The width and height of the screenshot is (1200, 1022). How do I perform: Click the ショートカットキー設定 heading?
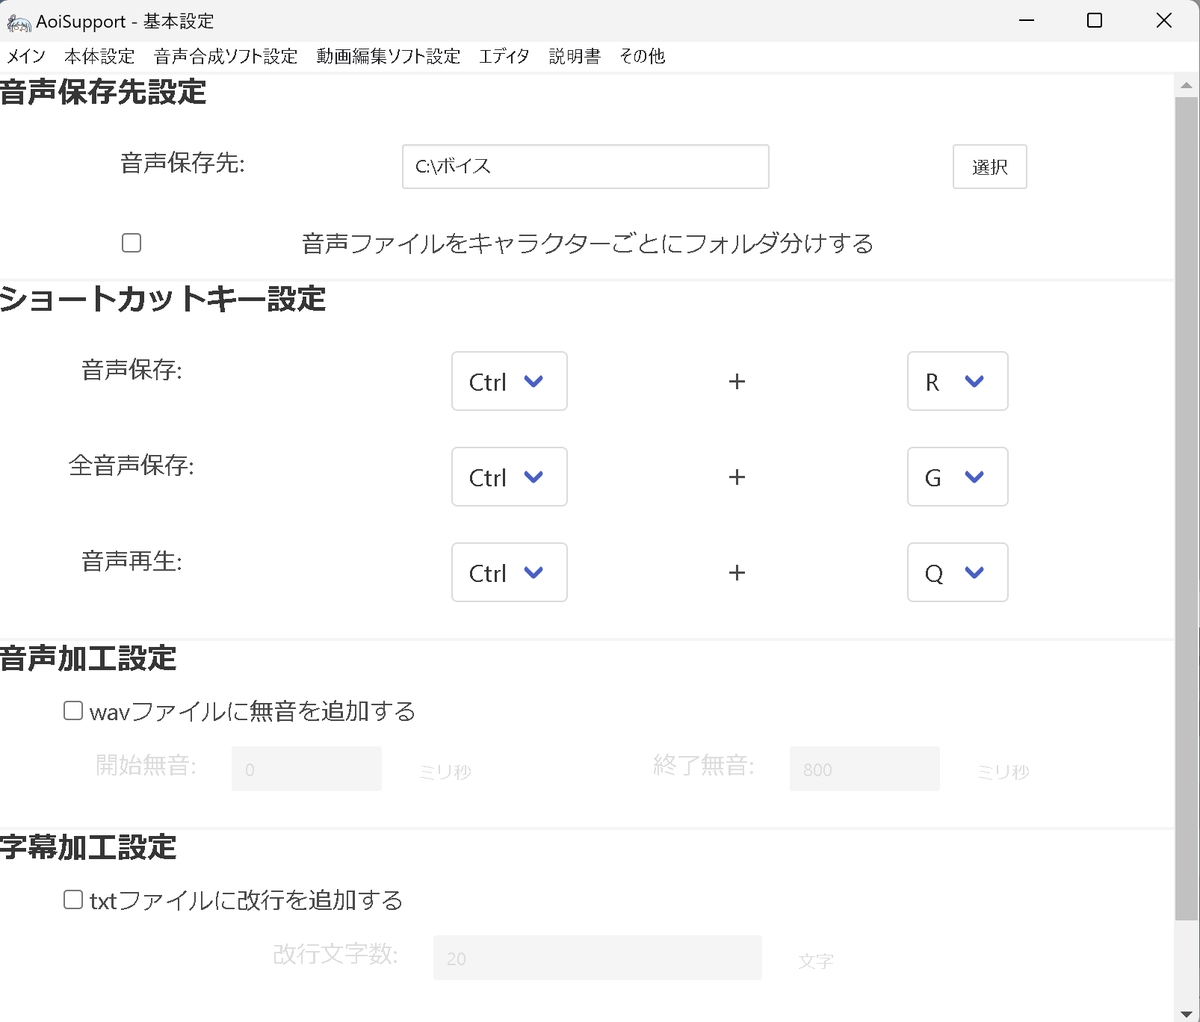click(163, 299)
